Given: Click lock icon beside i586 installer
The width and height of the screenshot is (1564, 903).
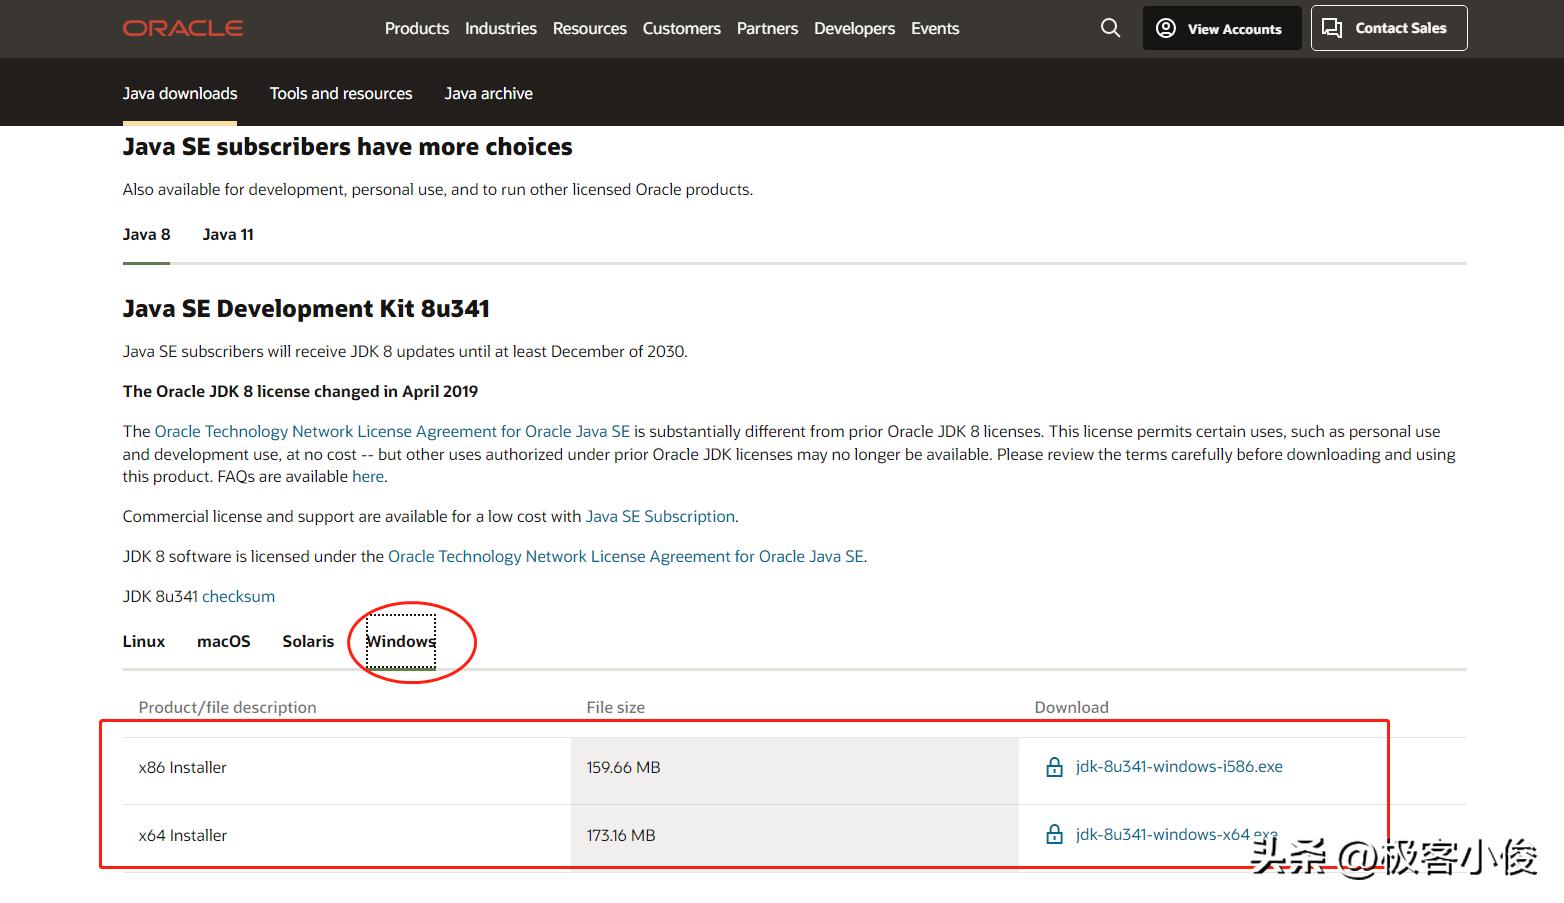Looking at the screenshot, I should (1054, 767).
